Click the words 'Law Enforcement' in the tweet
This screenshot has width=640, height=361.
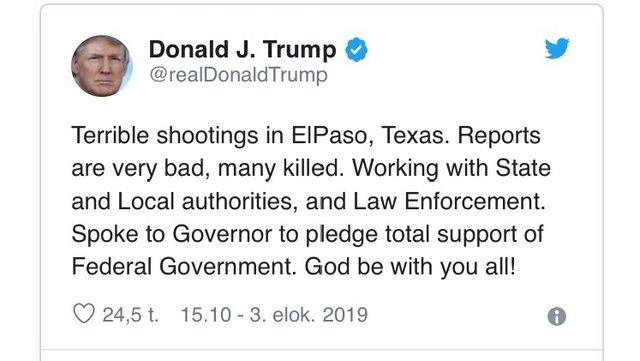tap(449, 201)
